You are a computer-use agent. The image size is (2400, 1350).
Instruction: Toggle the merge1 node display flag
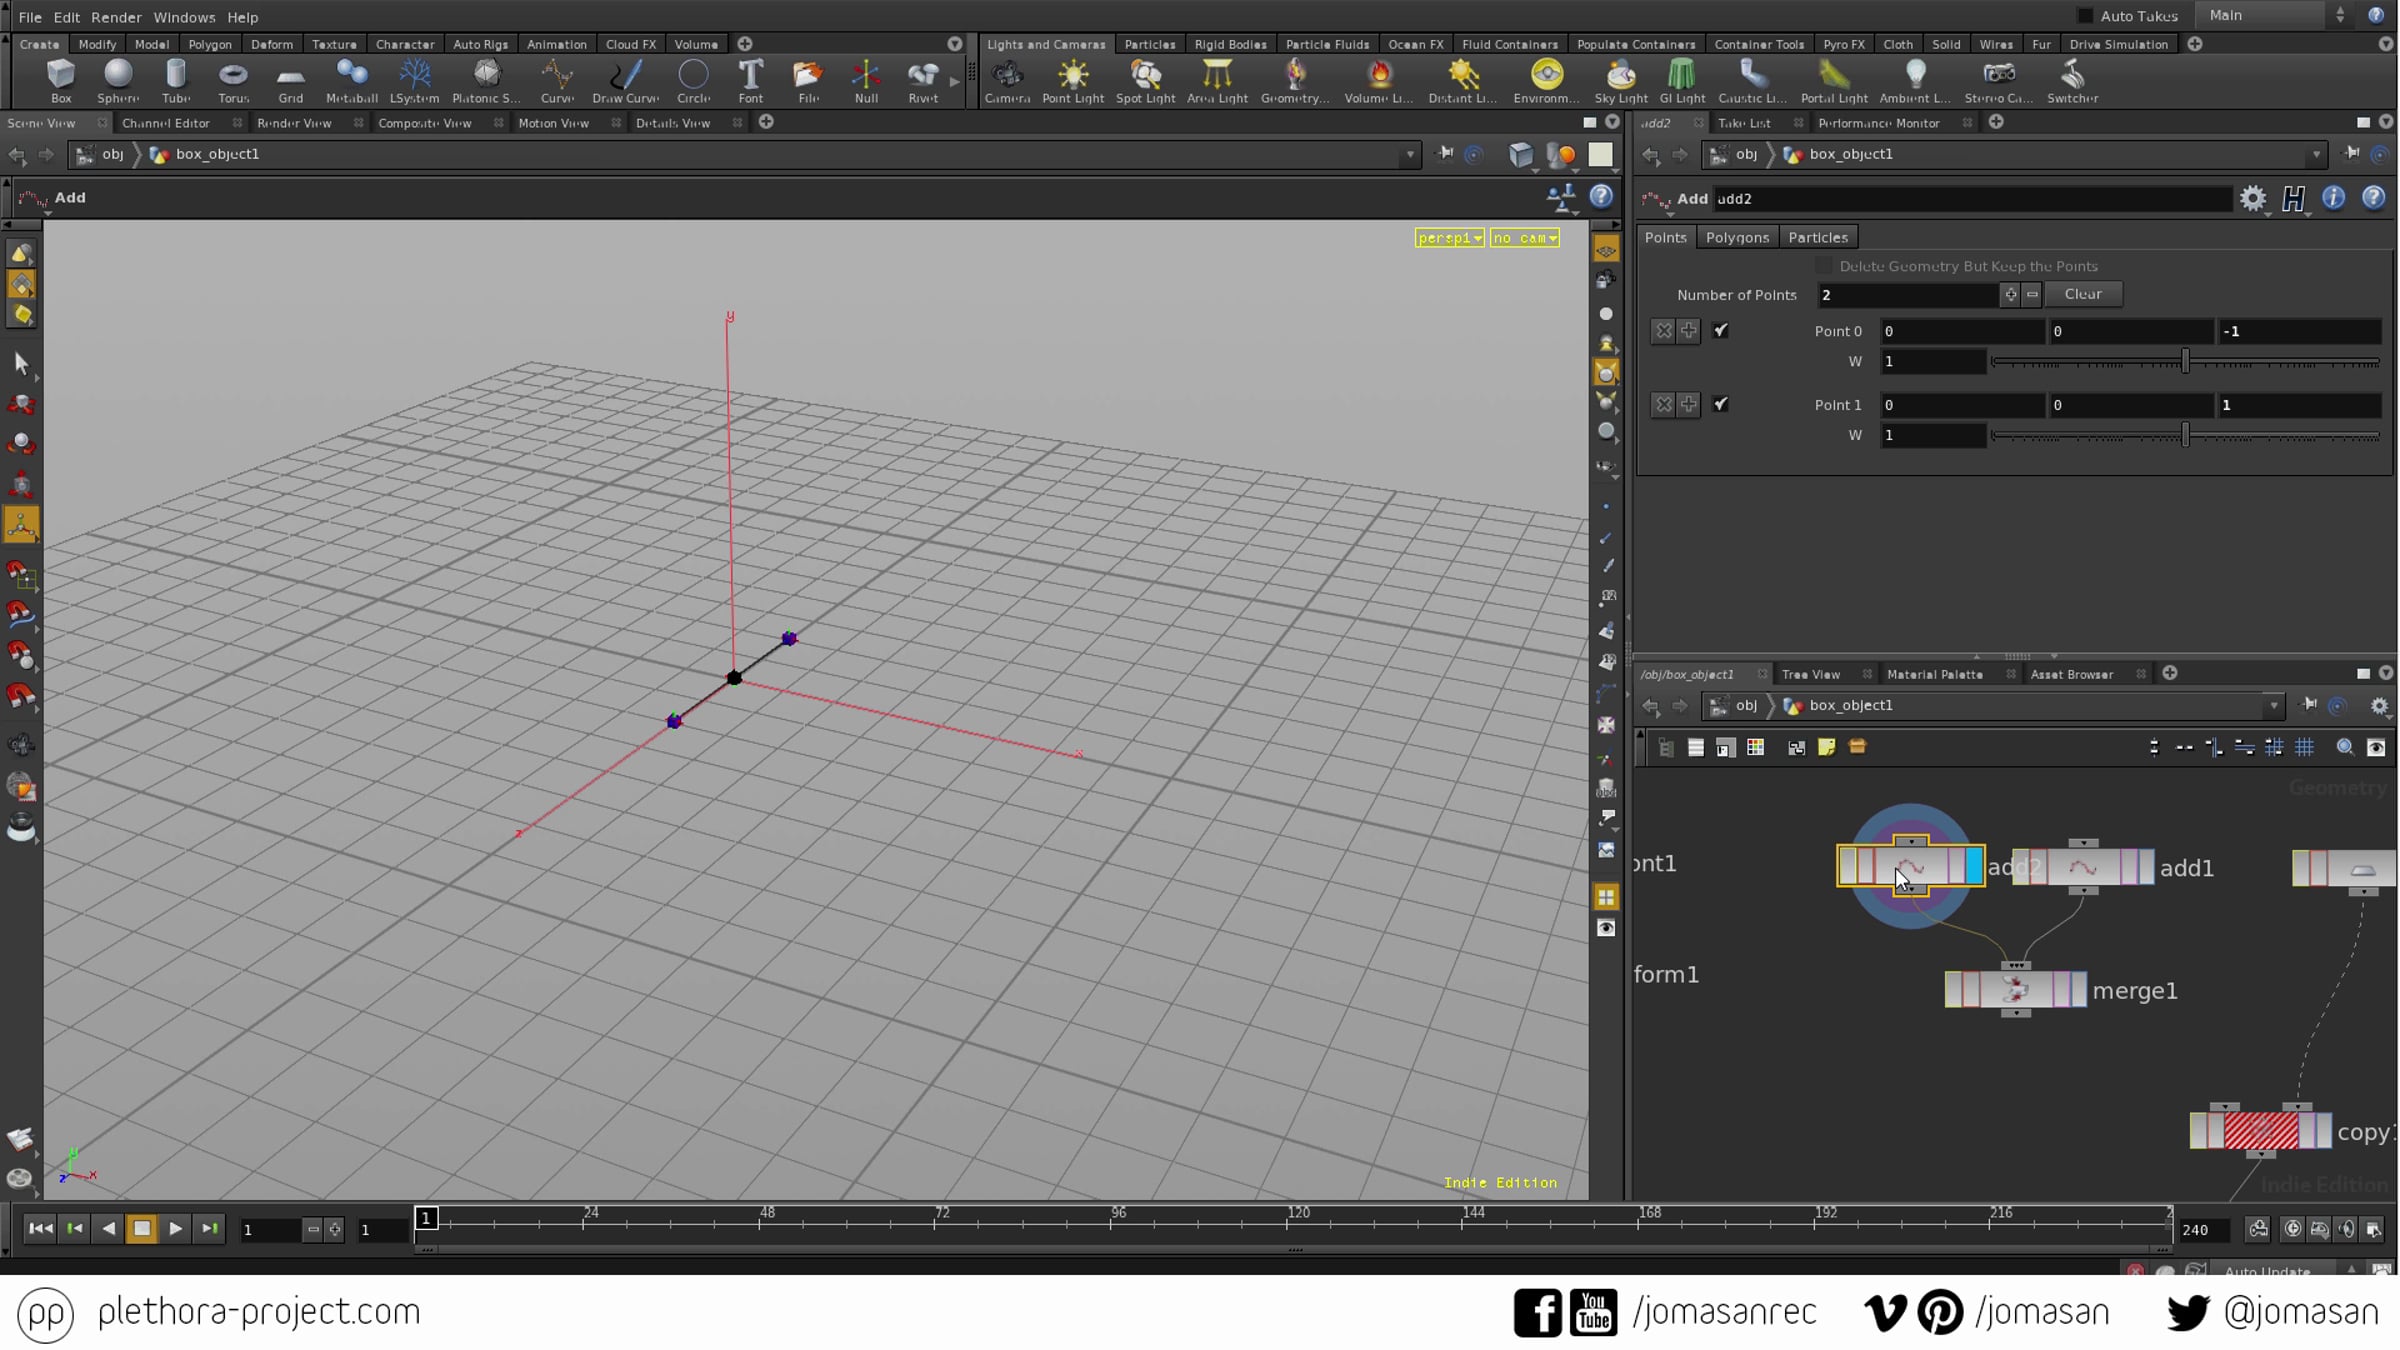tap(2078, 990)
